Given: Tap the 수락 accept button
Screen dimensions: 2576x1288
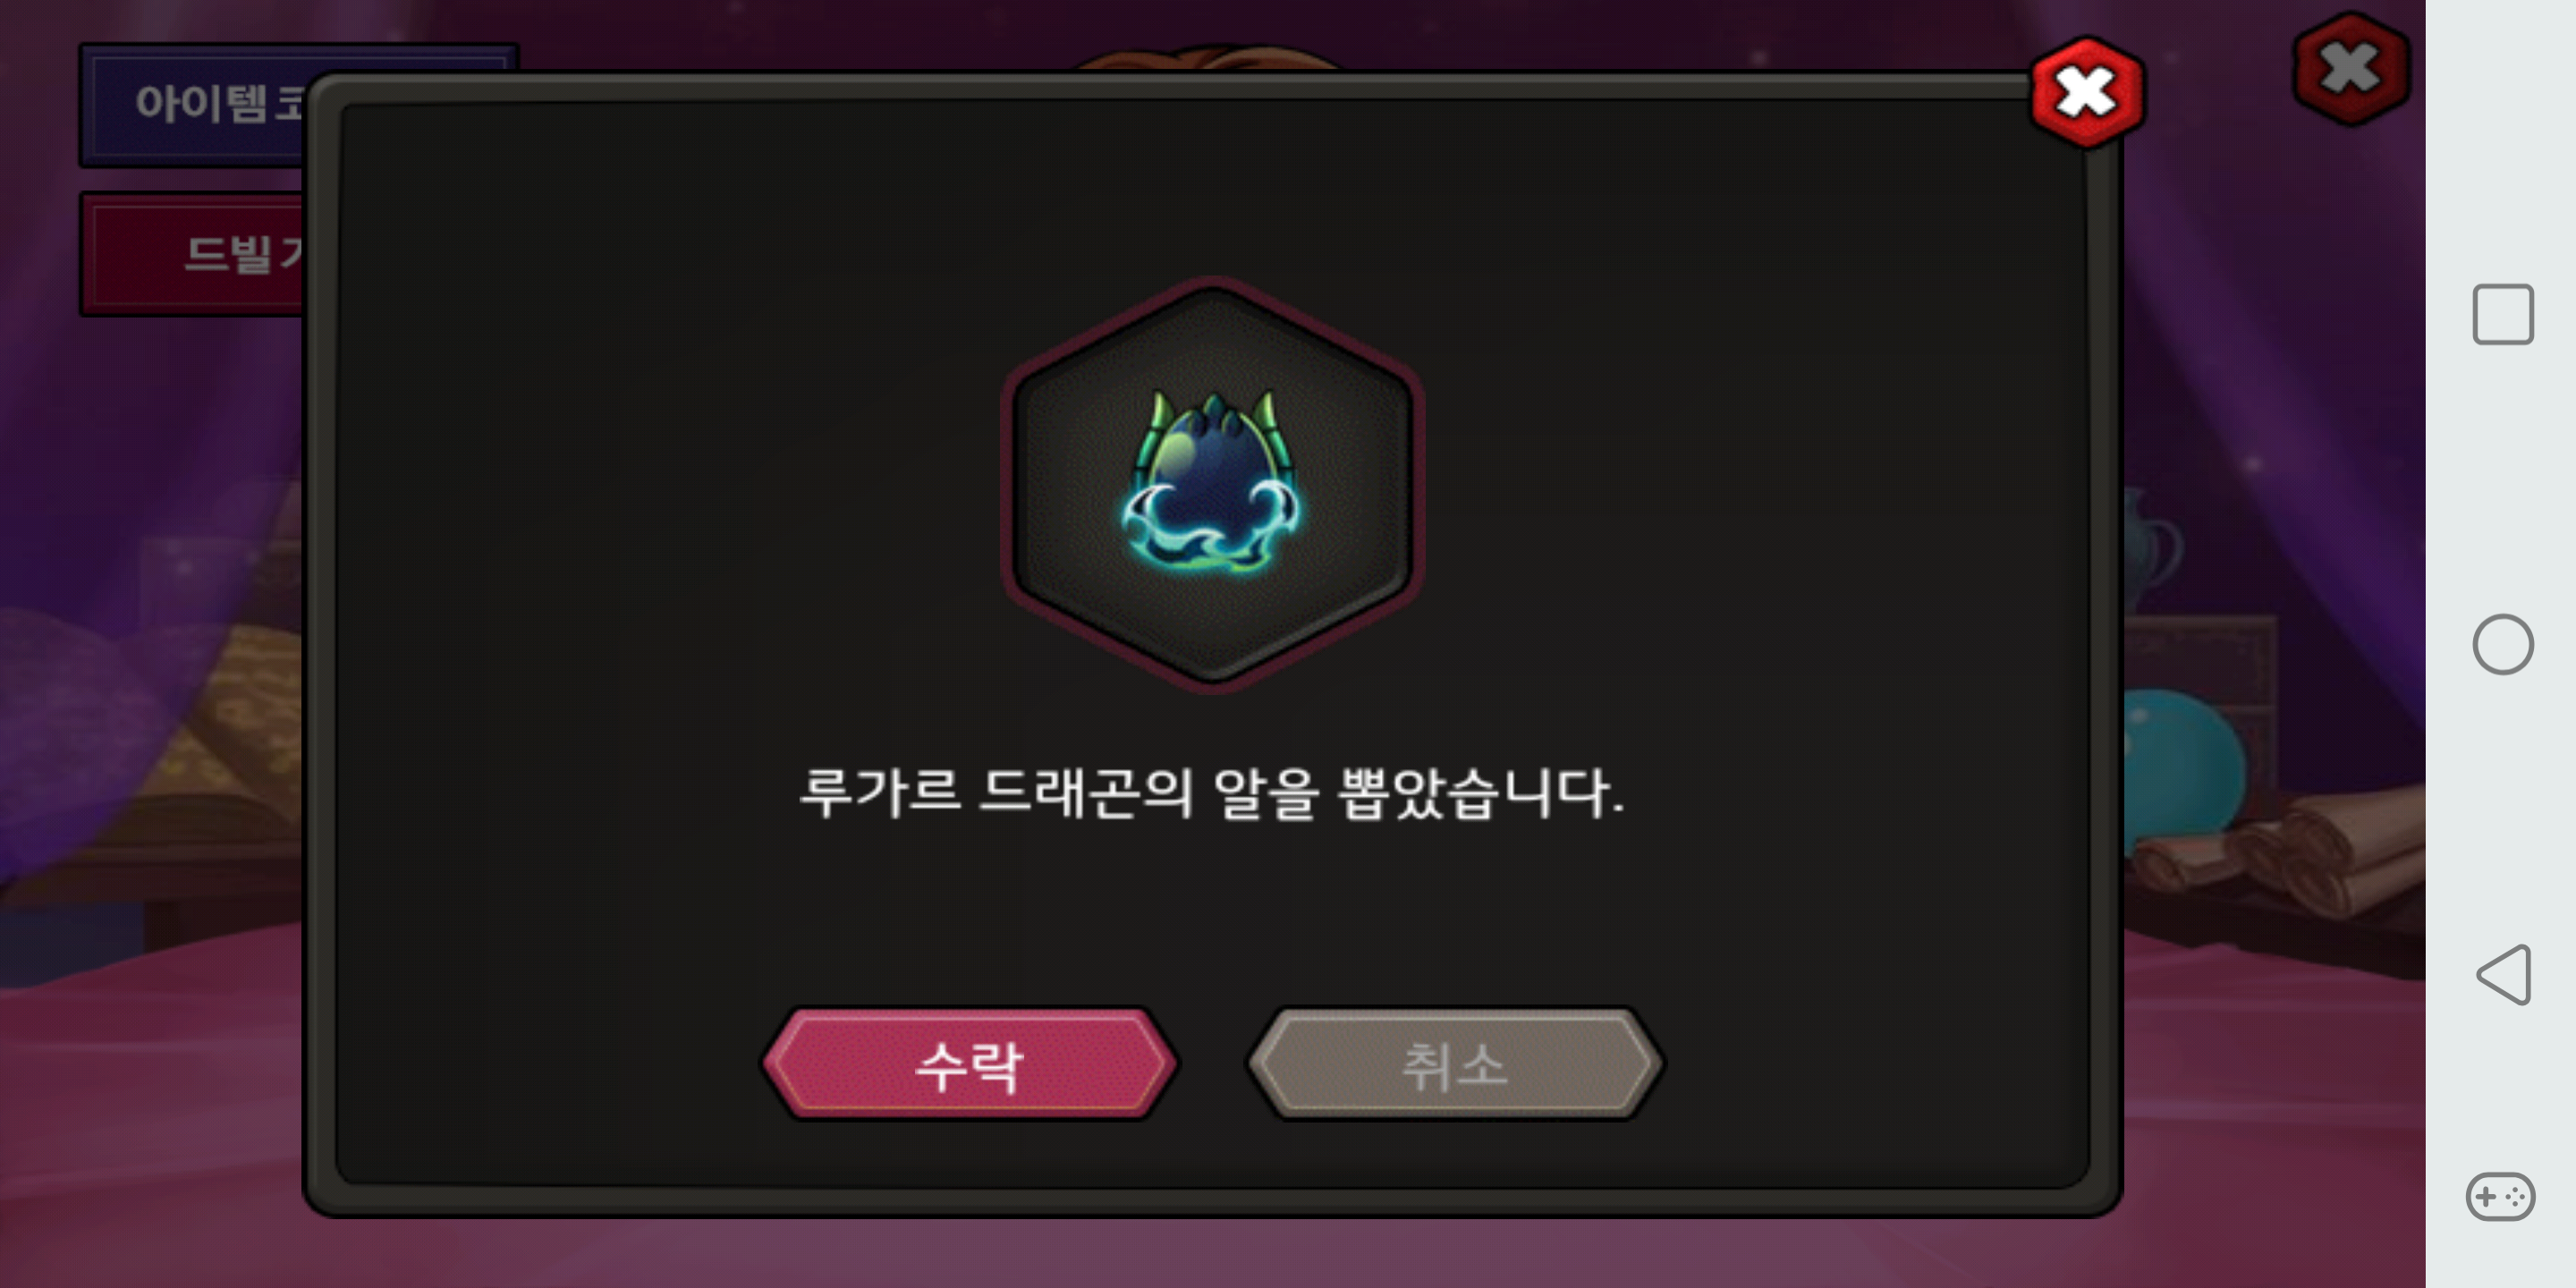Looking at the screenshot, I should point(970,1064).
